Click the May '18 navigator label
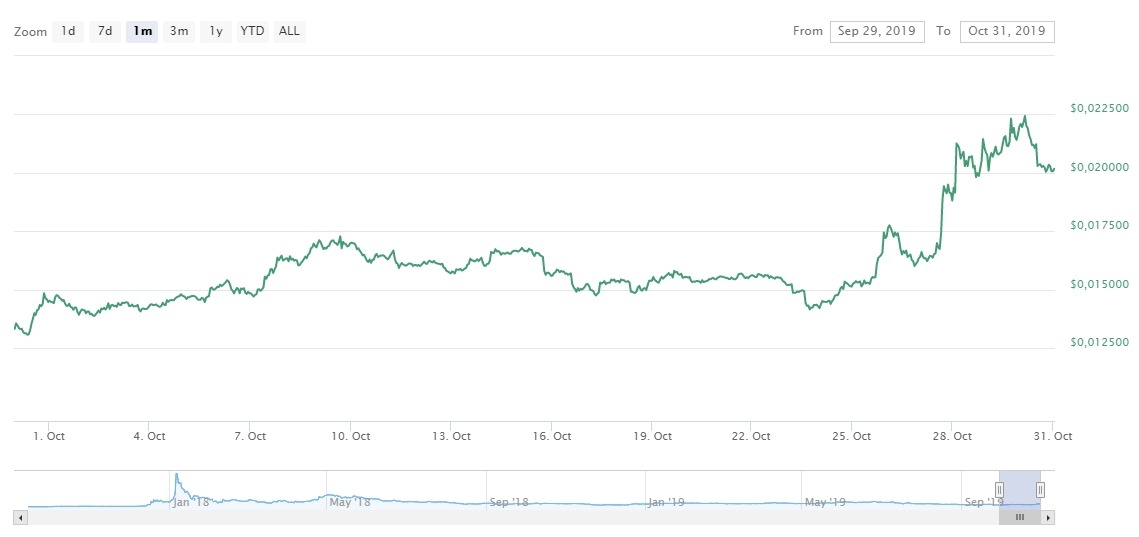Image resolution: width=1139 pixels, height=537 pixels. point(350,502)
